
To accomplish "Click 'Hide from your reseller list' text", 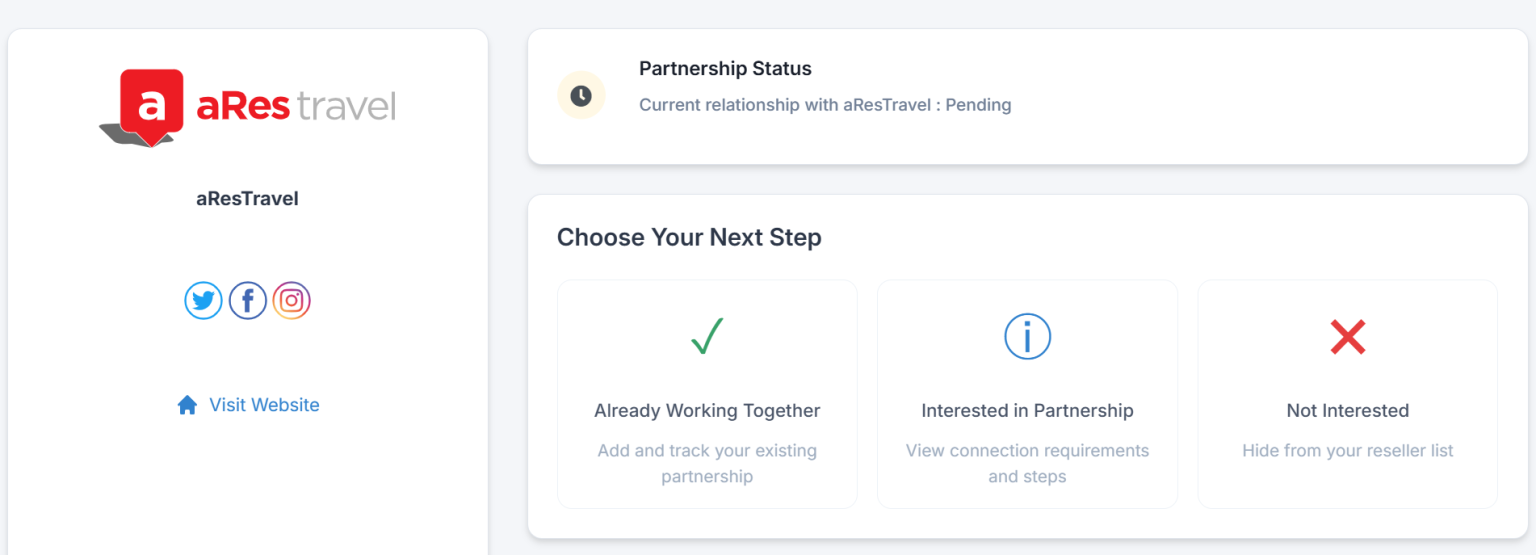I will click(1347, 451).
